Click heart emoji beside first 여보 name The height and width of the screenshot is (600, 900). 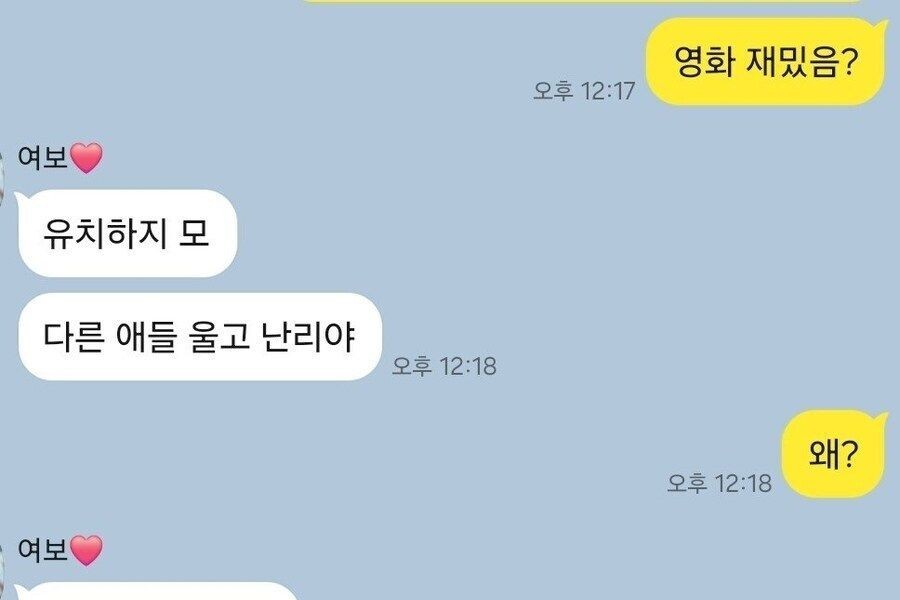[86, 158]
